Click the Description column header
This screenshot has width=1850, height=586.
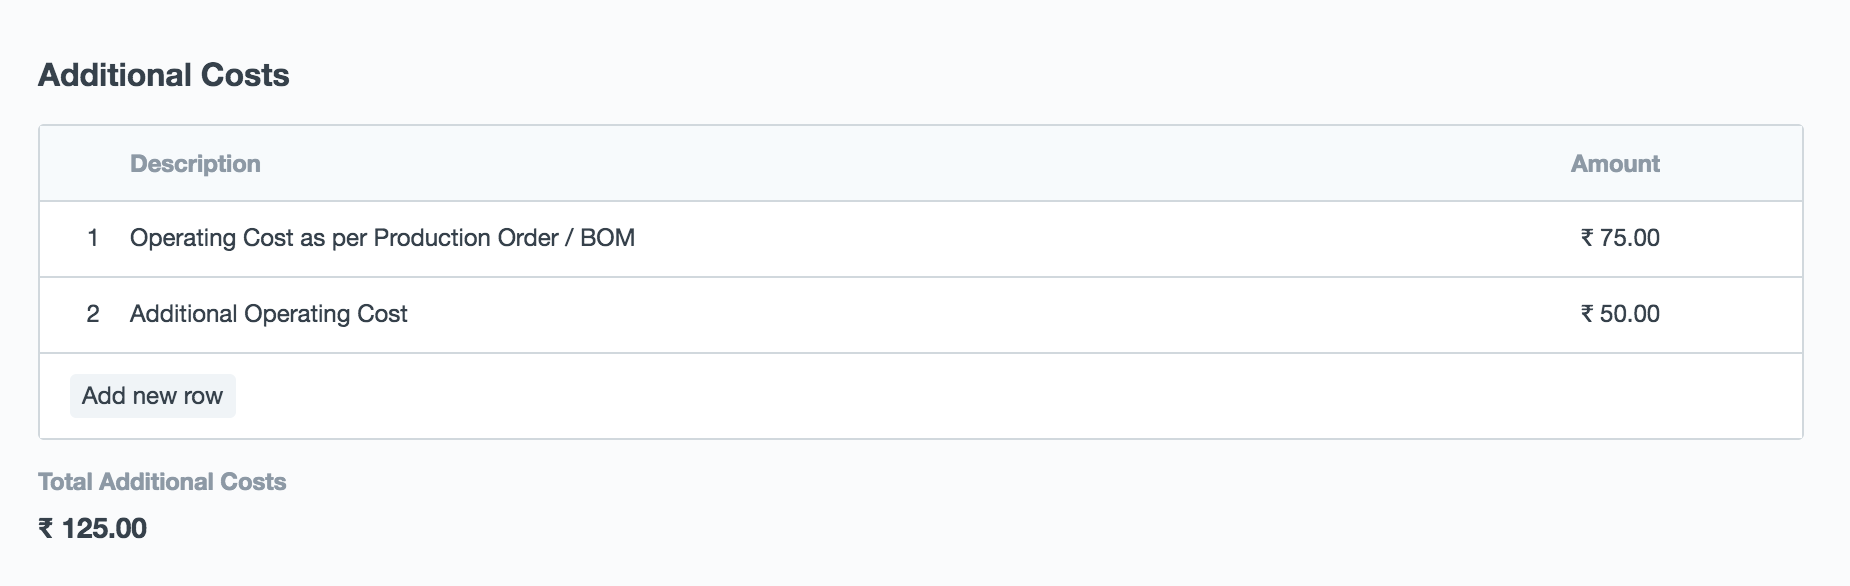[195, 164]
